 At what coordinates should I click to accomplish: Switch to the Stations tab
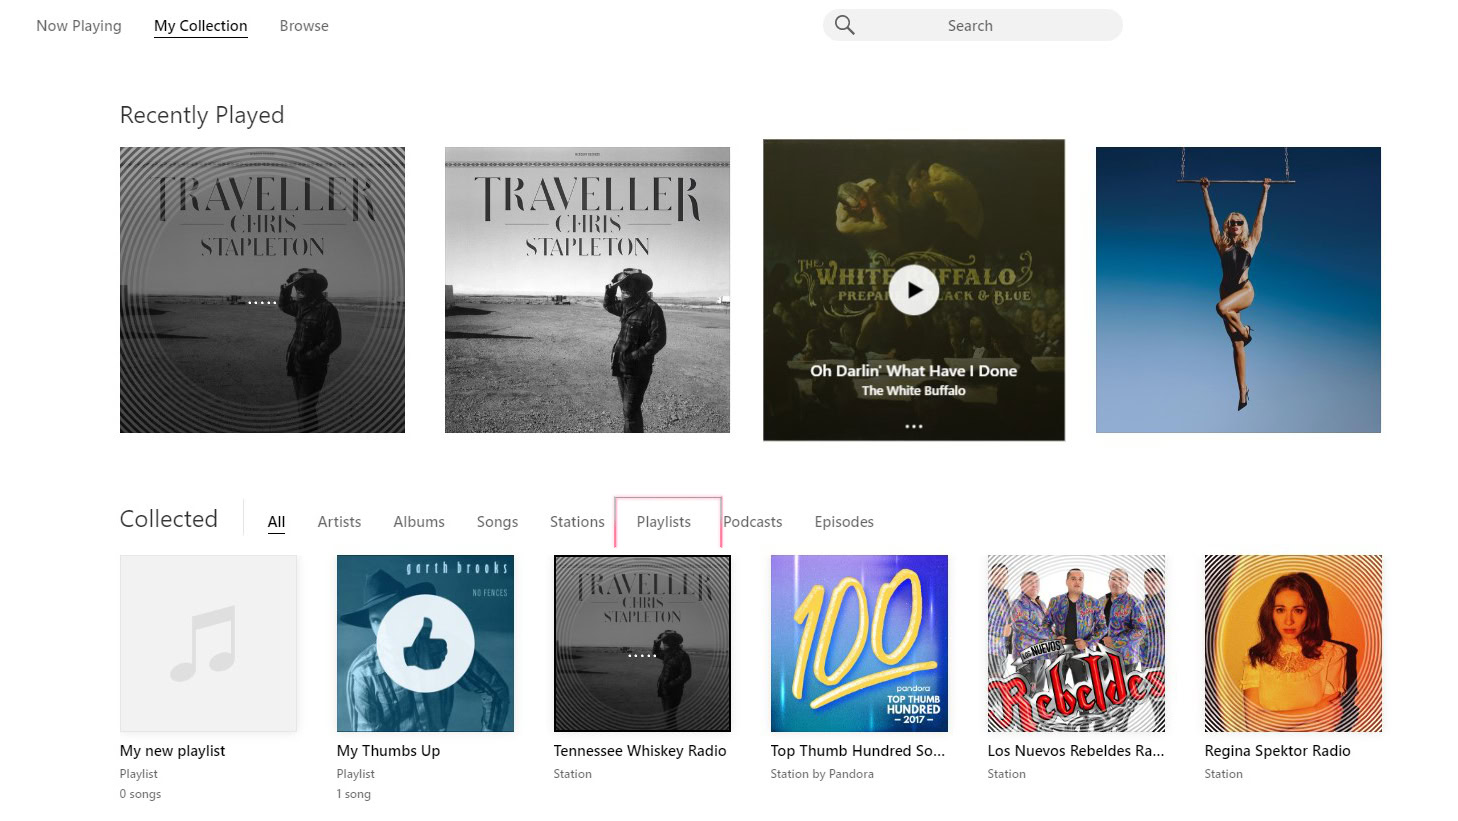tap(577, 522)
